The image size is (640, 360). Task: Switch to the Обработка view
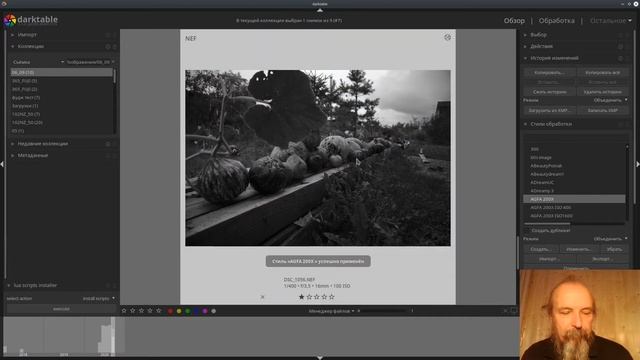[556, 20]
